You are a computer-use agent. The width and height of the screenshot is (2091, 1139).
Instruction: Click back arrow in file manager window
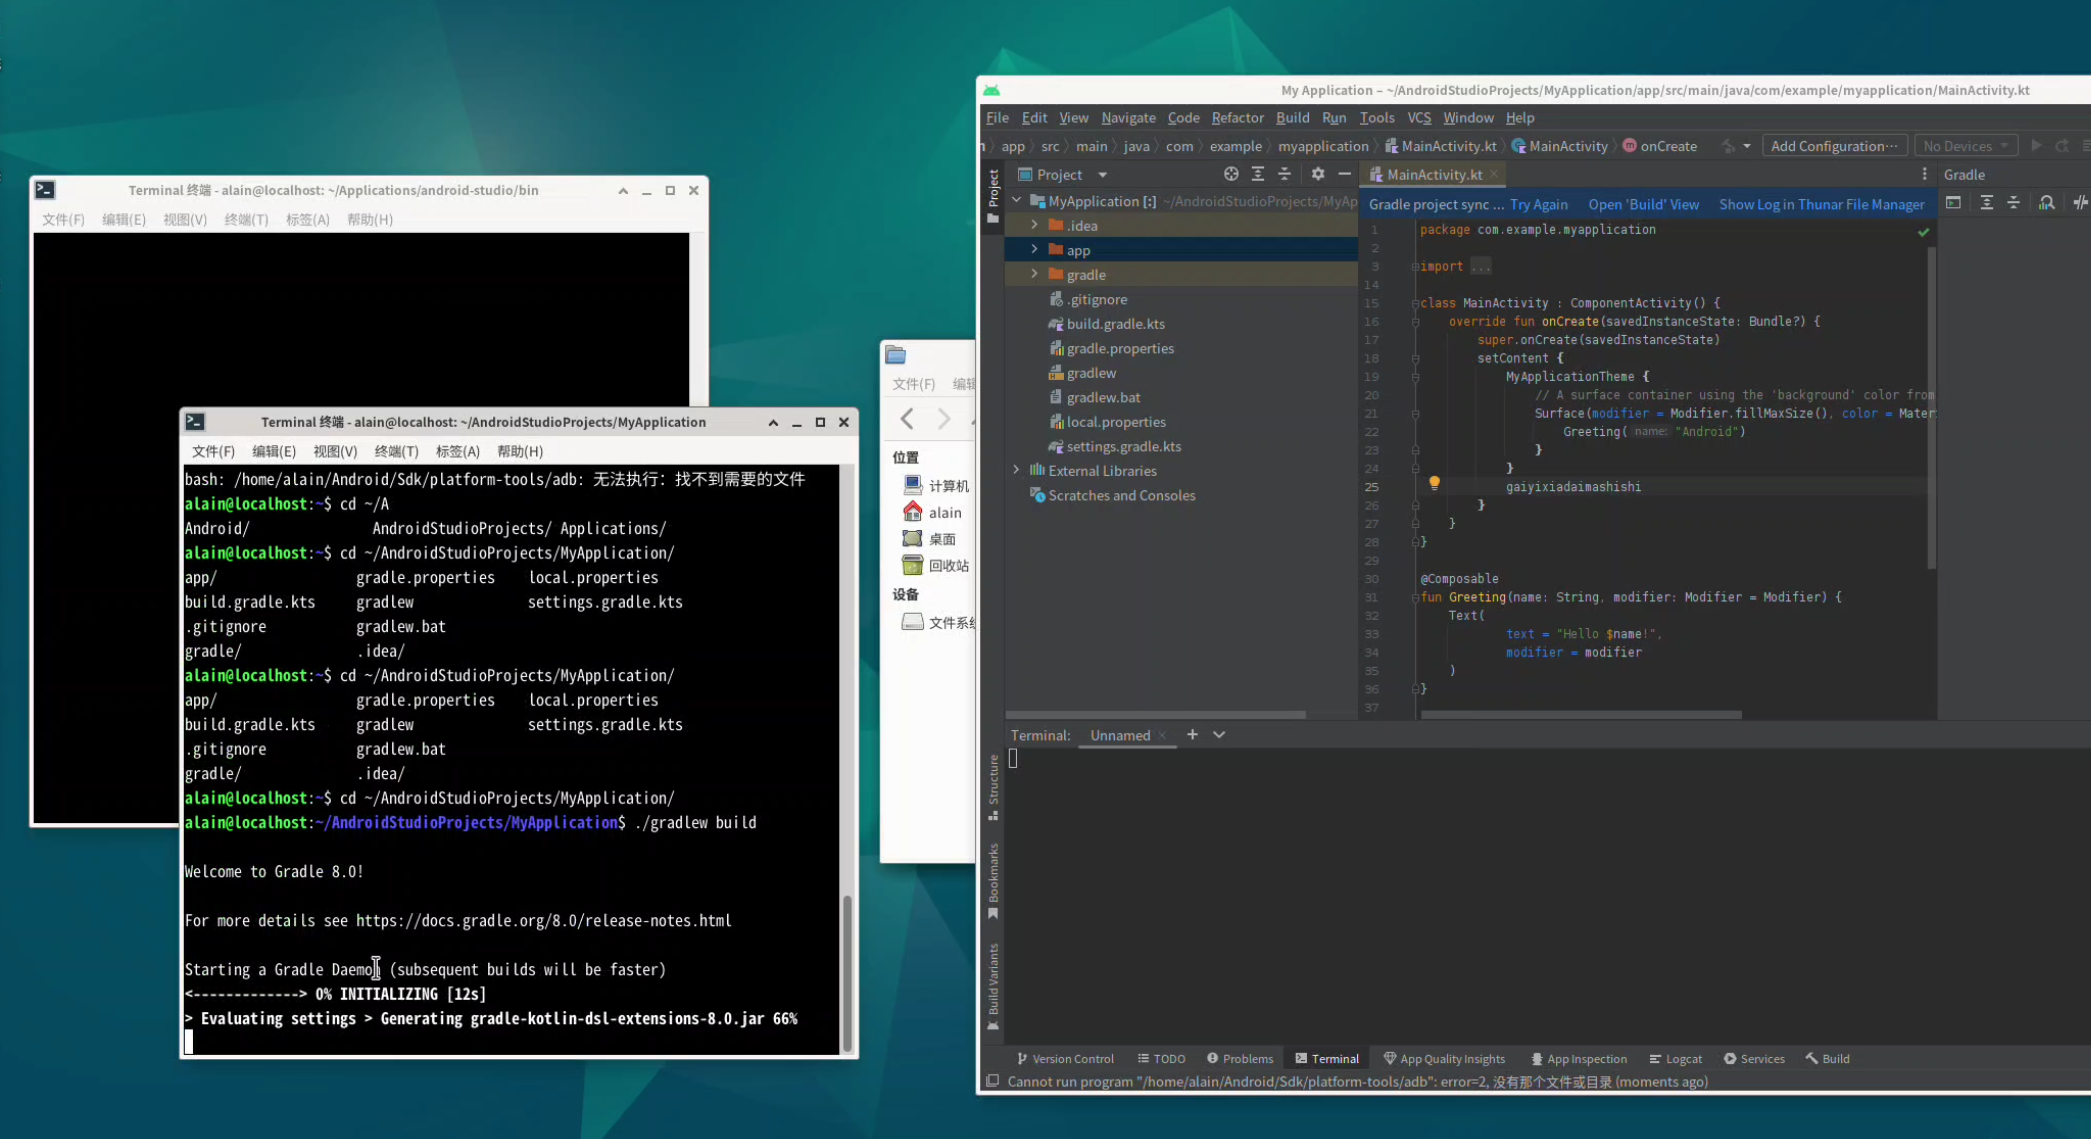pos(907,419)
